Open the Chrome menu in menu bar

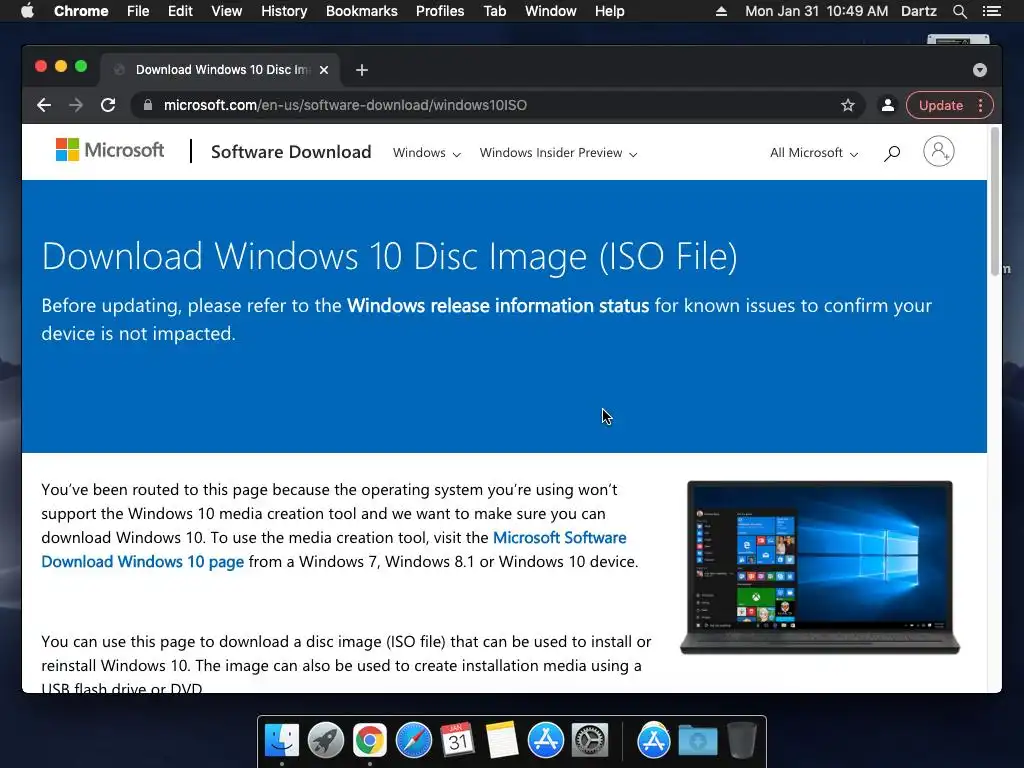point(81,11)
